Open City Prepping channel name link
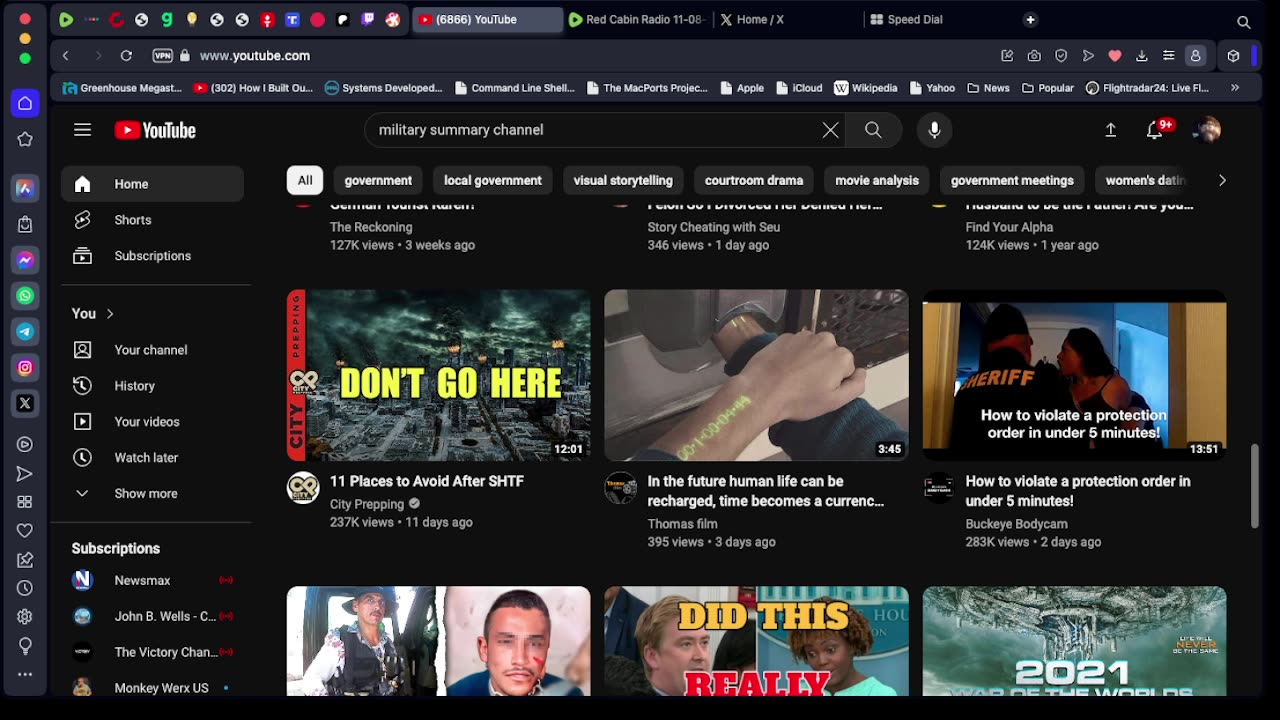 (367, 504)
